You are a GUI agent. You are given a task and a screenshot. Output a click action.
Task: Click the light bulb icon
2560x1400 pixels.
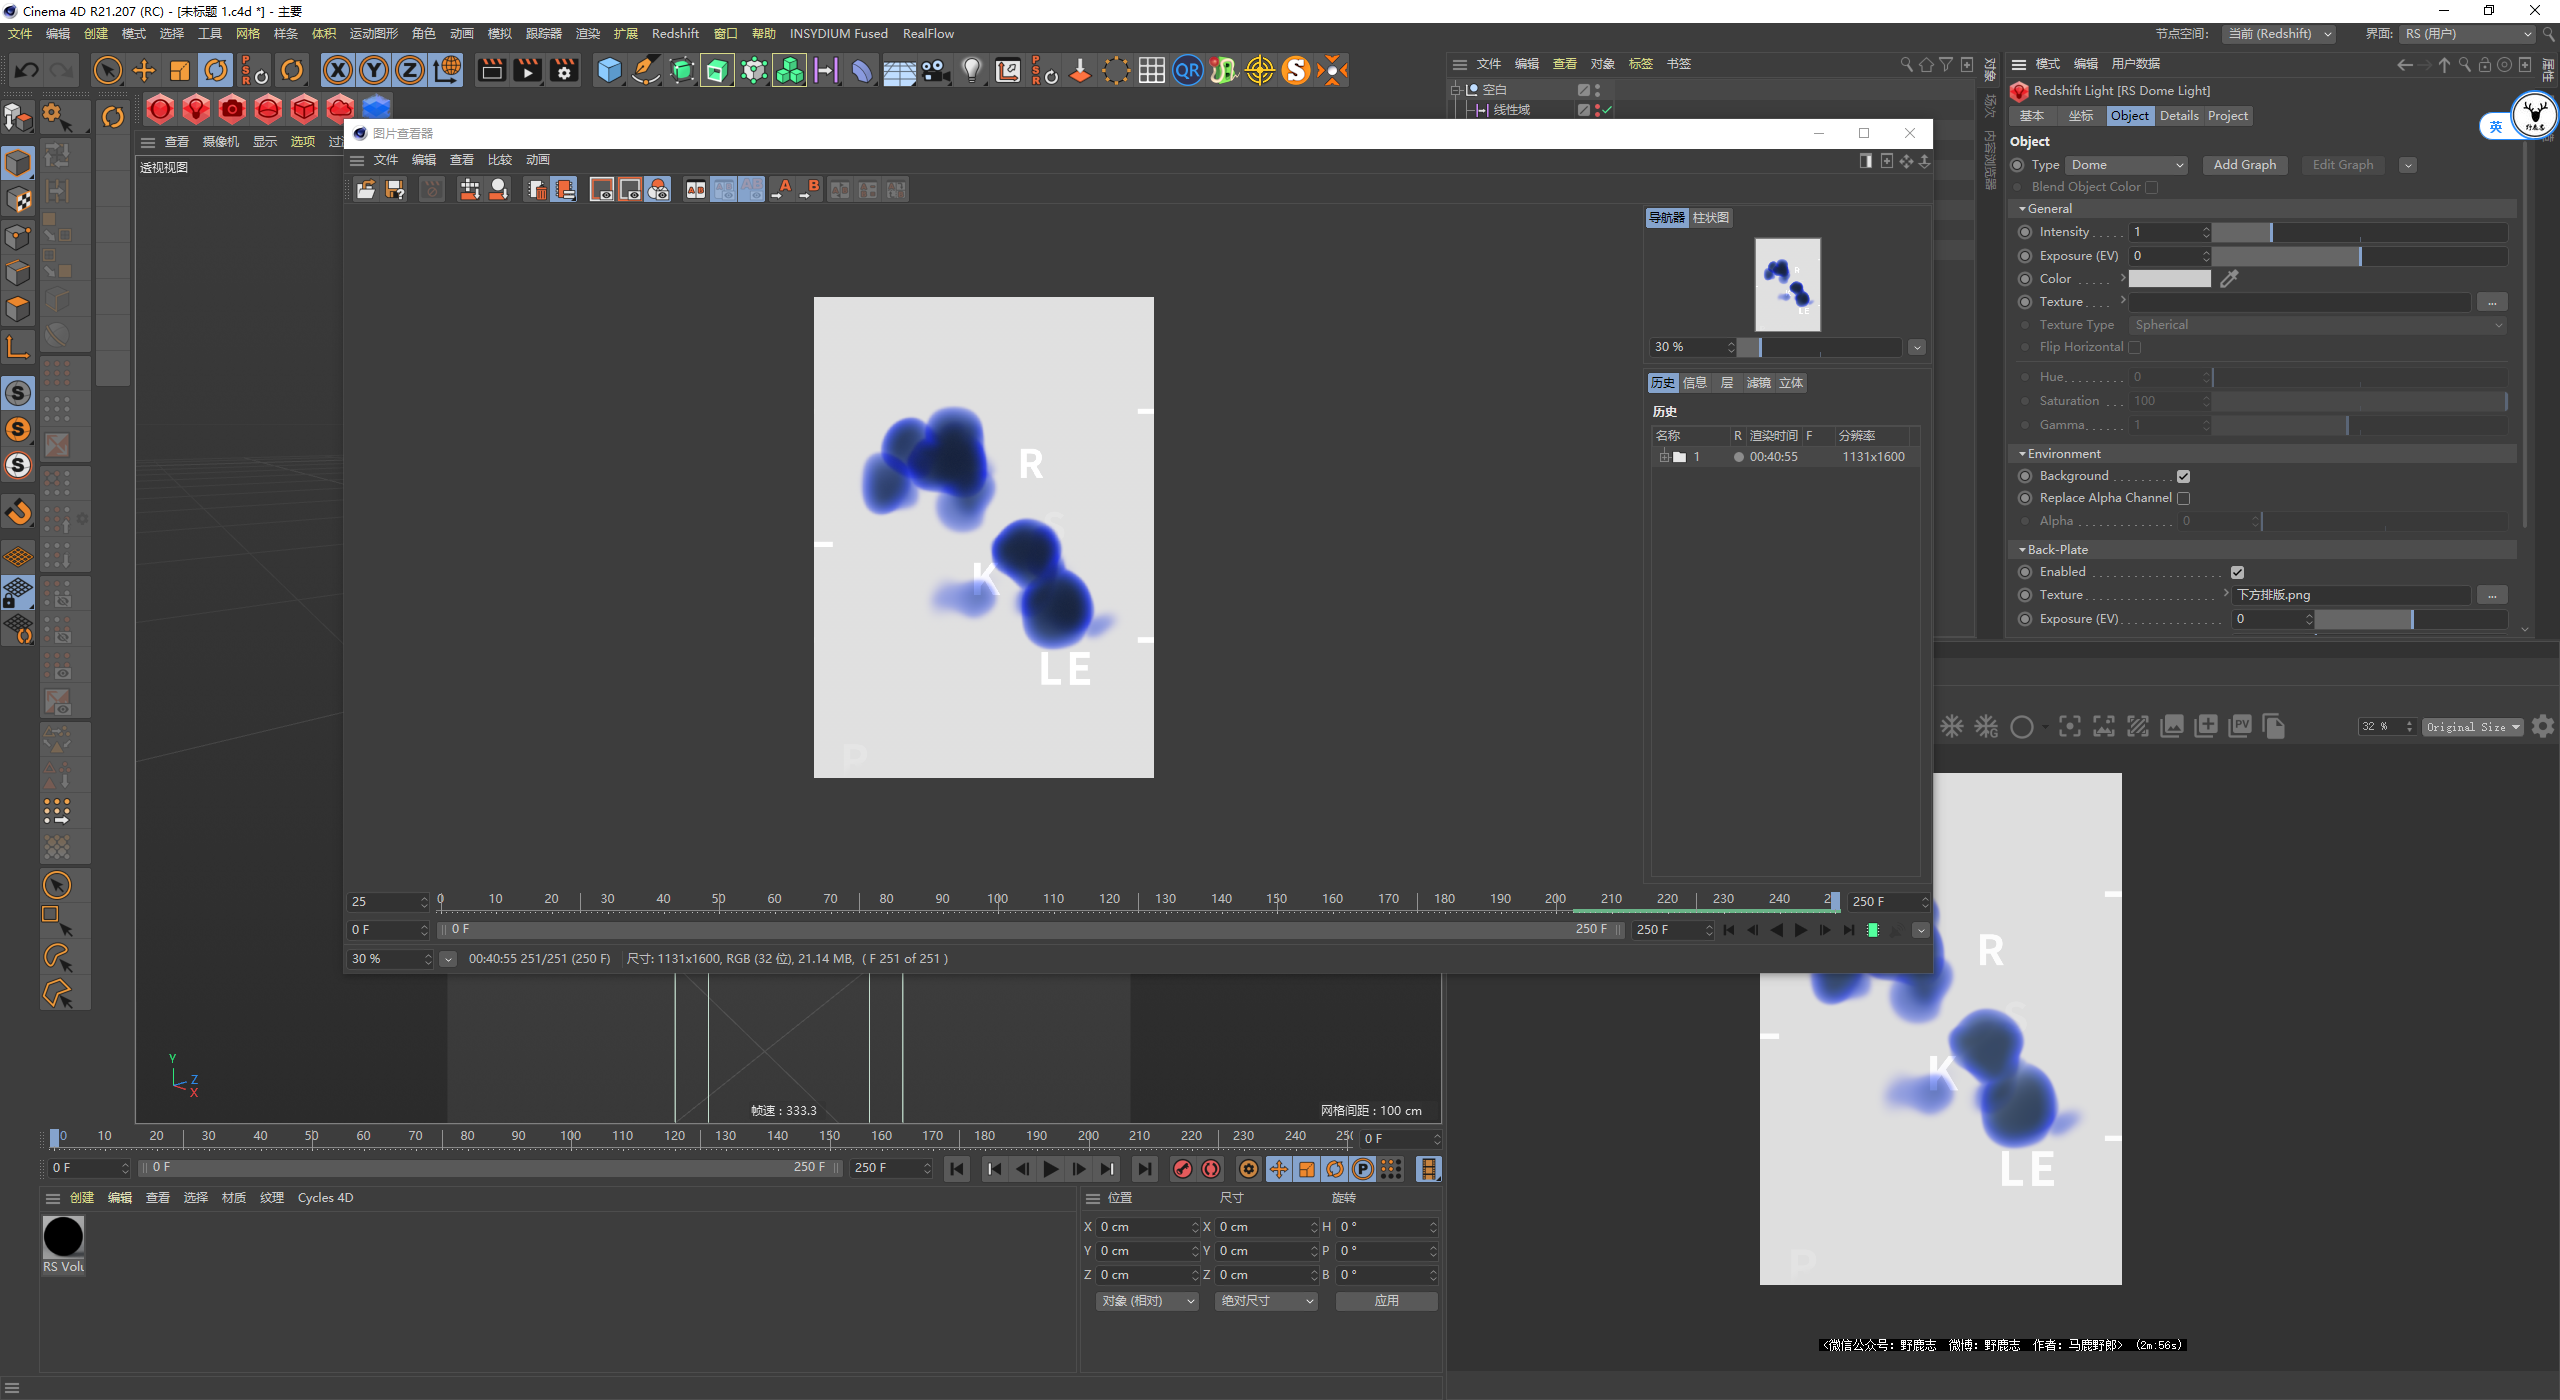971,70
